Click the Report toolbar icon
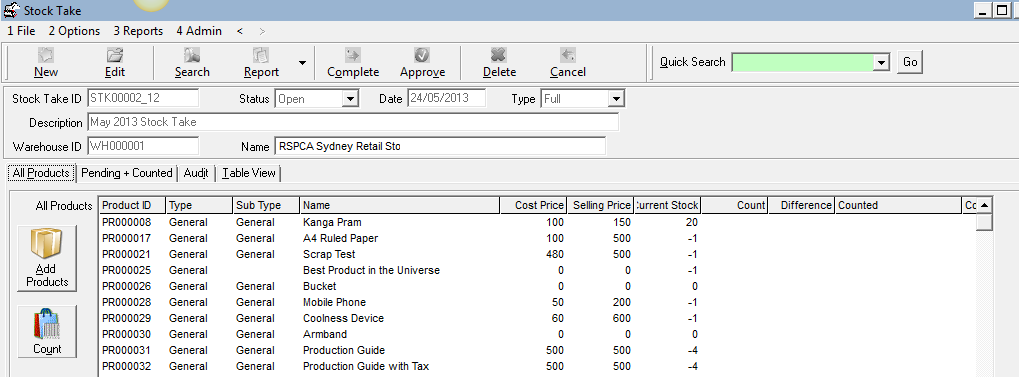The height and width of the screenshot is (377, 1019). 261,55
